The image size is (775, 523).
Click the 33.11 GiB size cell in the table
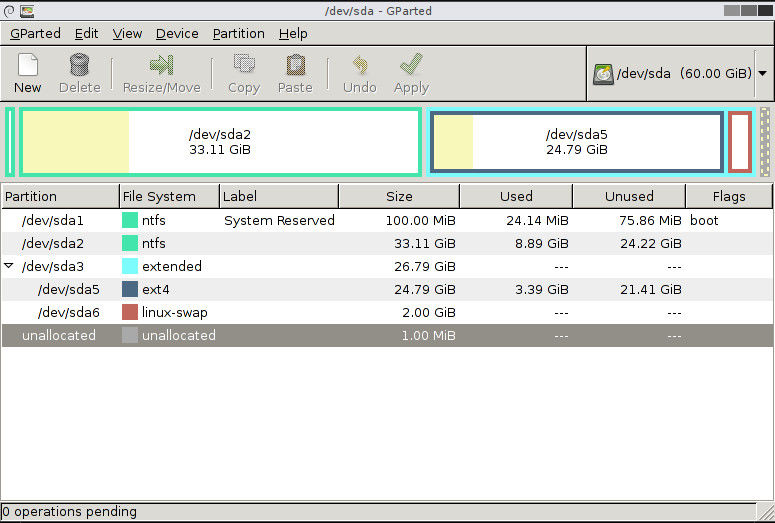[425, 243]
